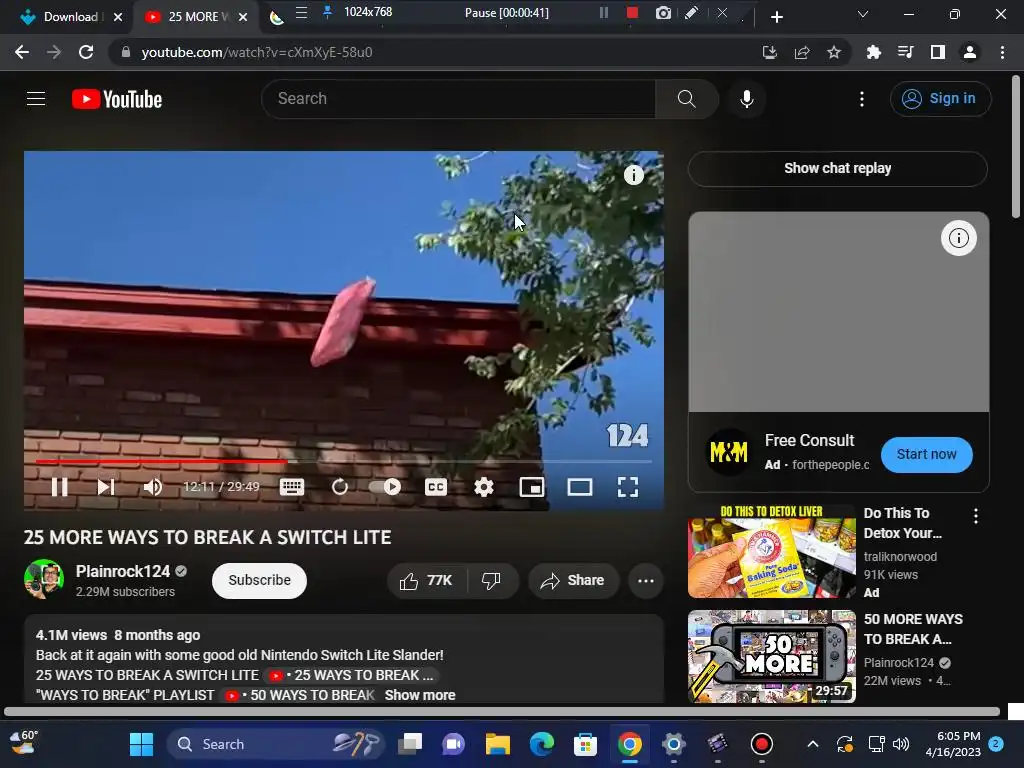Open the M&M advertiser logo

coord(728,451)
